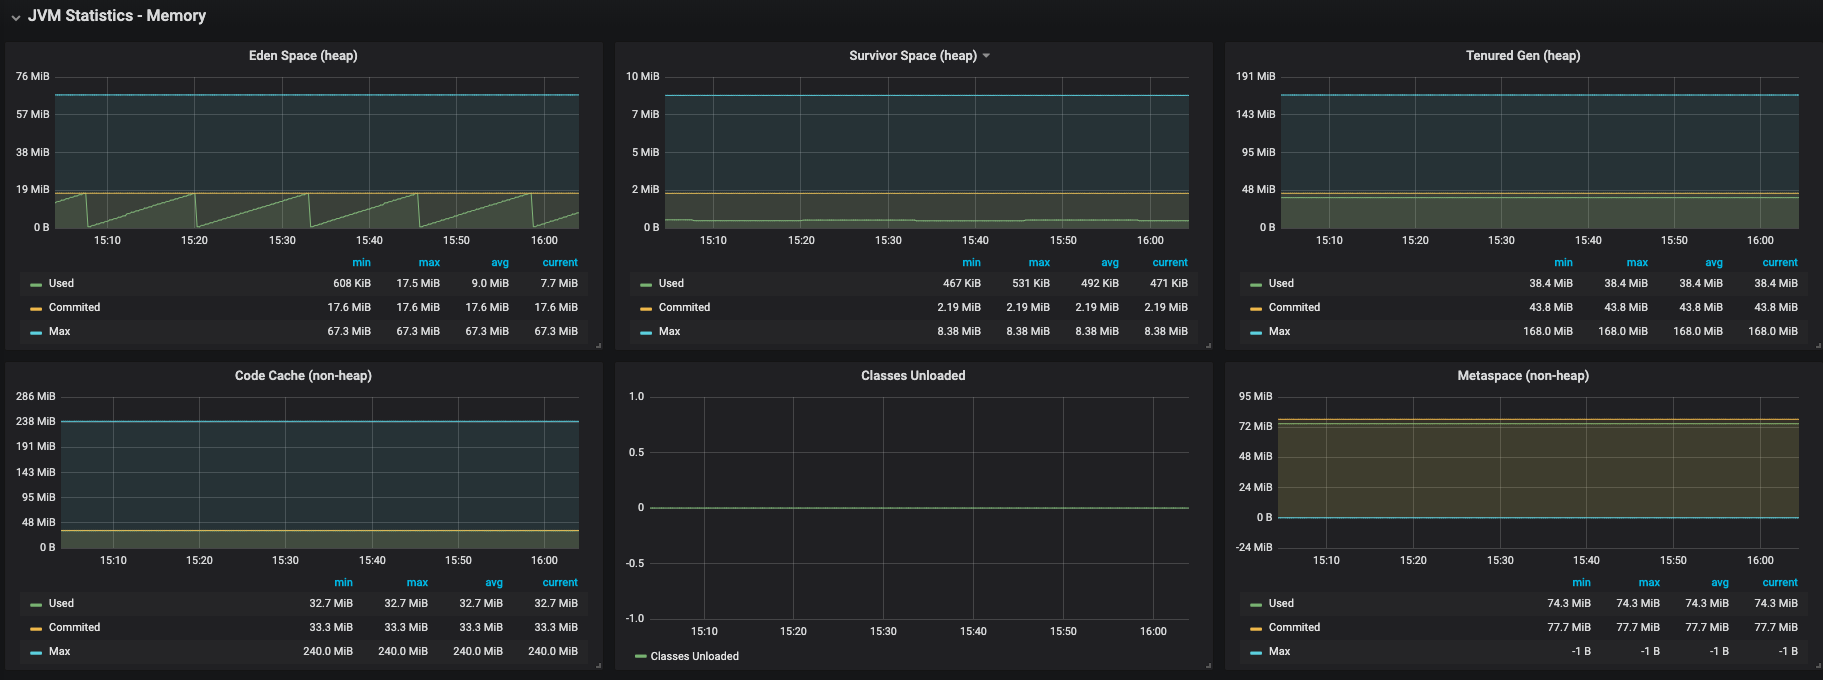This screenshot has height=680, width=1823.
Task: Sort Tenured Gen legend by current column
Action: pos(1780,263)
